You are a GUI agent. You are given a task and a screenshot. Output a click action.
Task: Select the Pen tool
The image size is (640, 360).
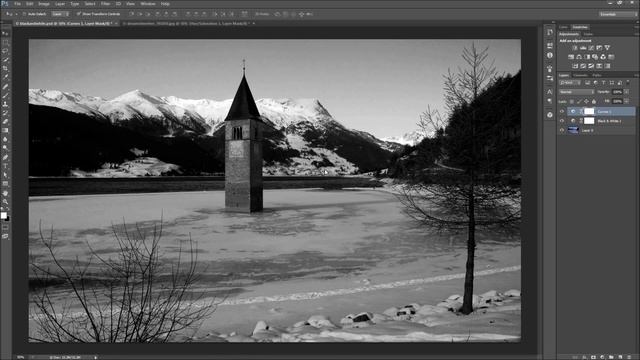click(x=6, y=158)
